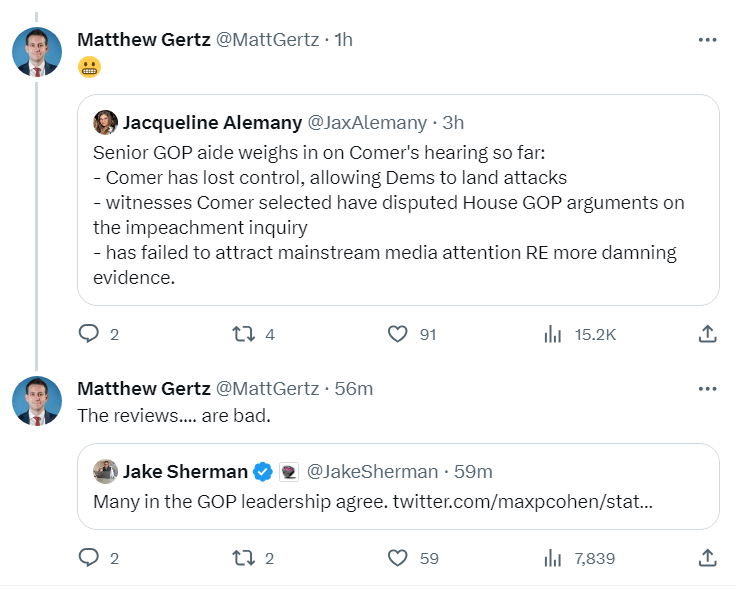Screen dimensions: 736x590
Task: Open Matthew Gertz profile from second avatar
Action: click(x=37, y=400)
